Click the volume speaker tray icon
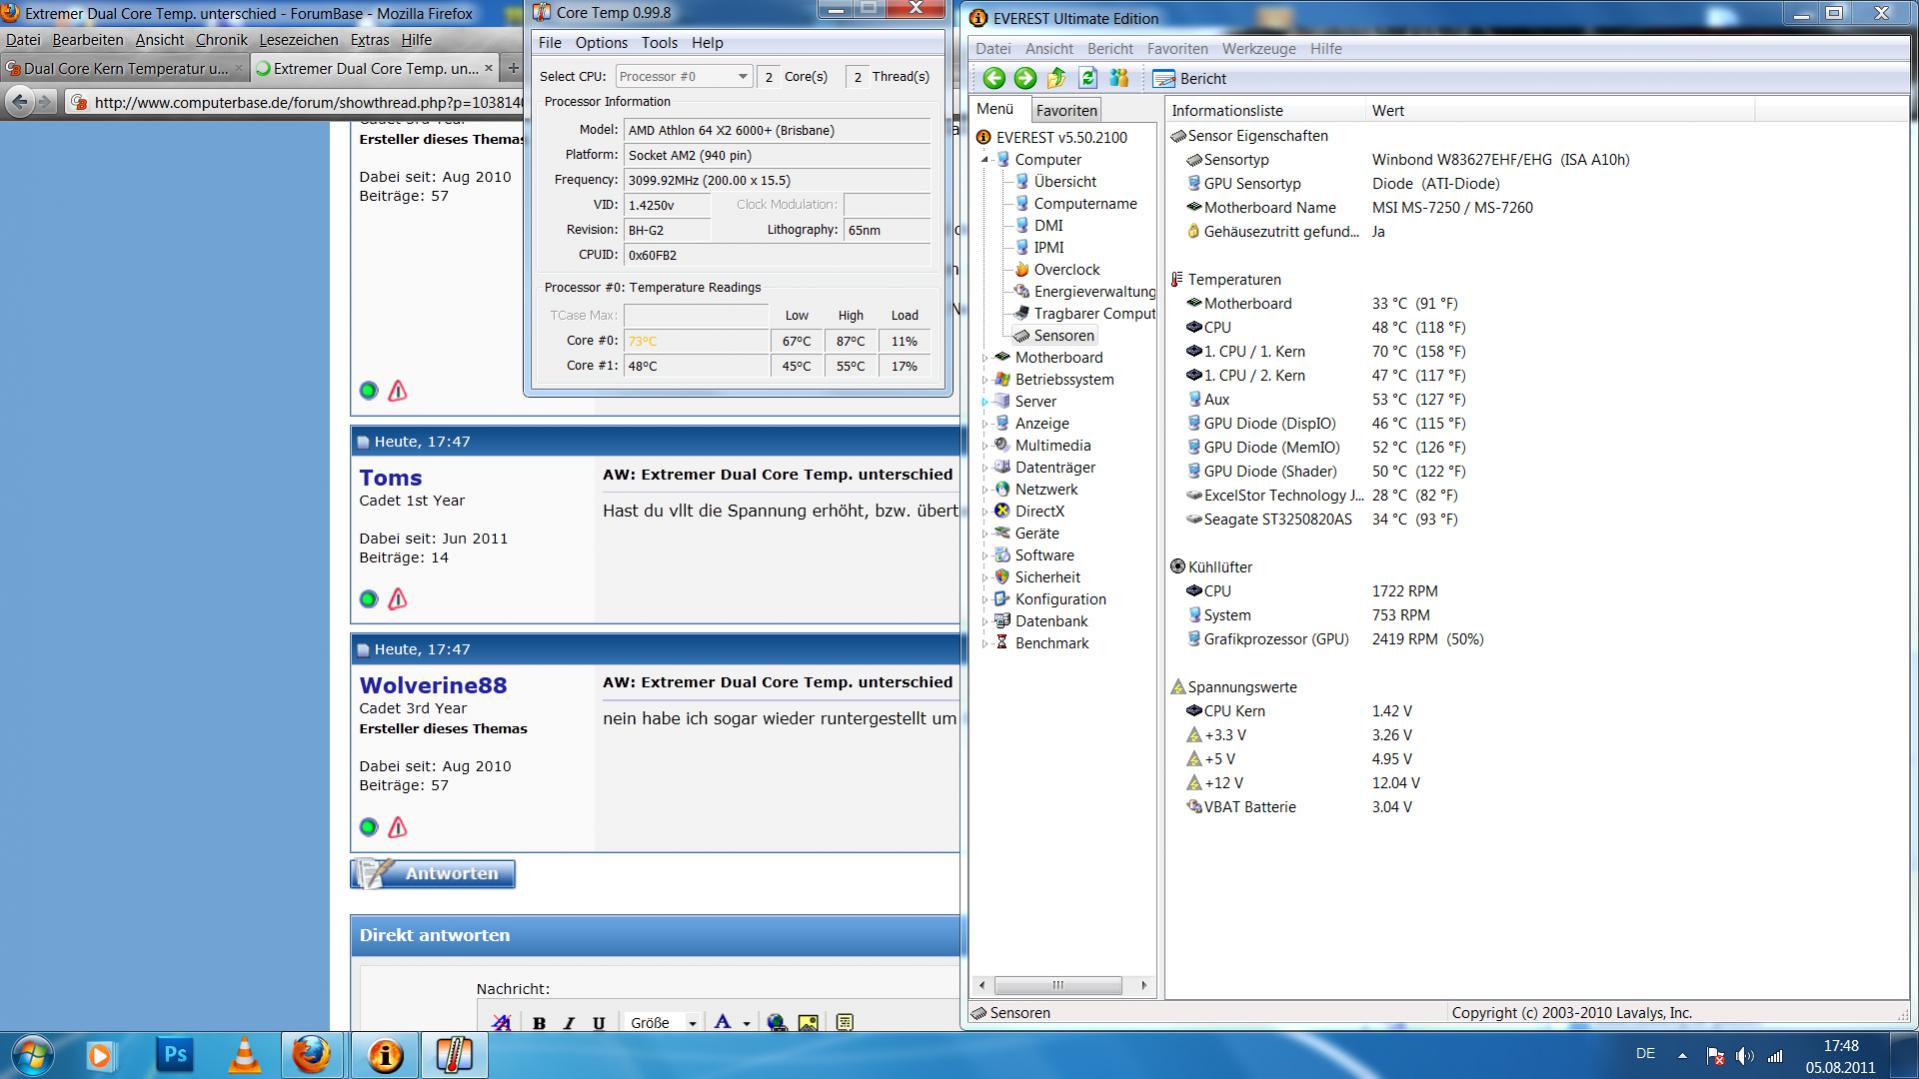Image resolution: width=1919 pixels, height=1079 pixels. [1745, 1056]
